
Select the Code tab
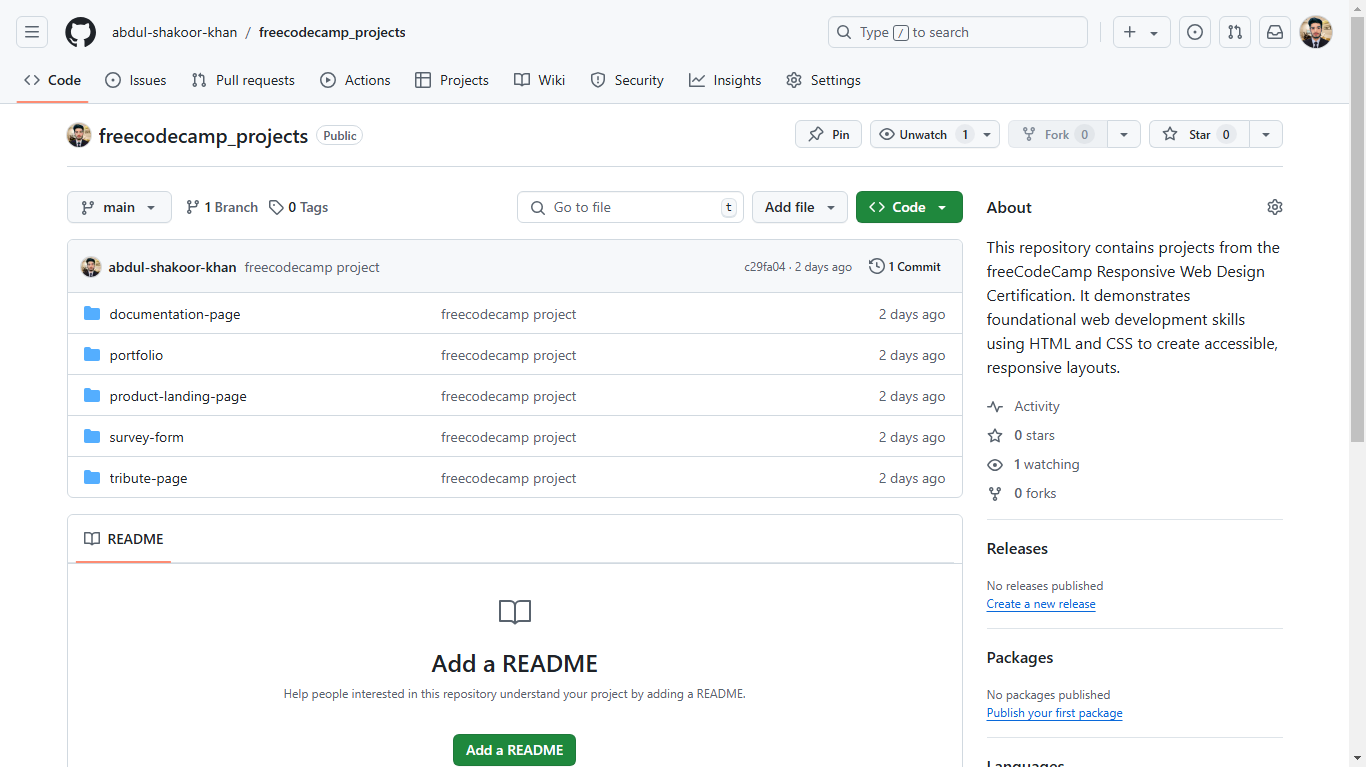(x=52, y=80)
